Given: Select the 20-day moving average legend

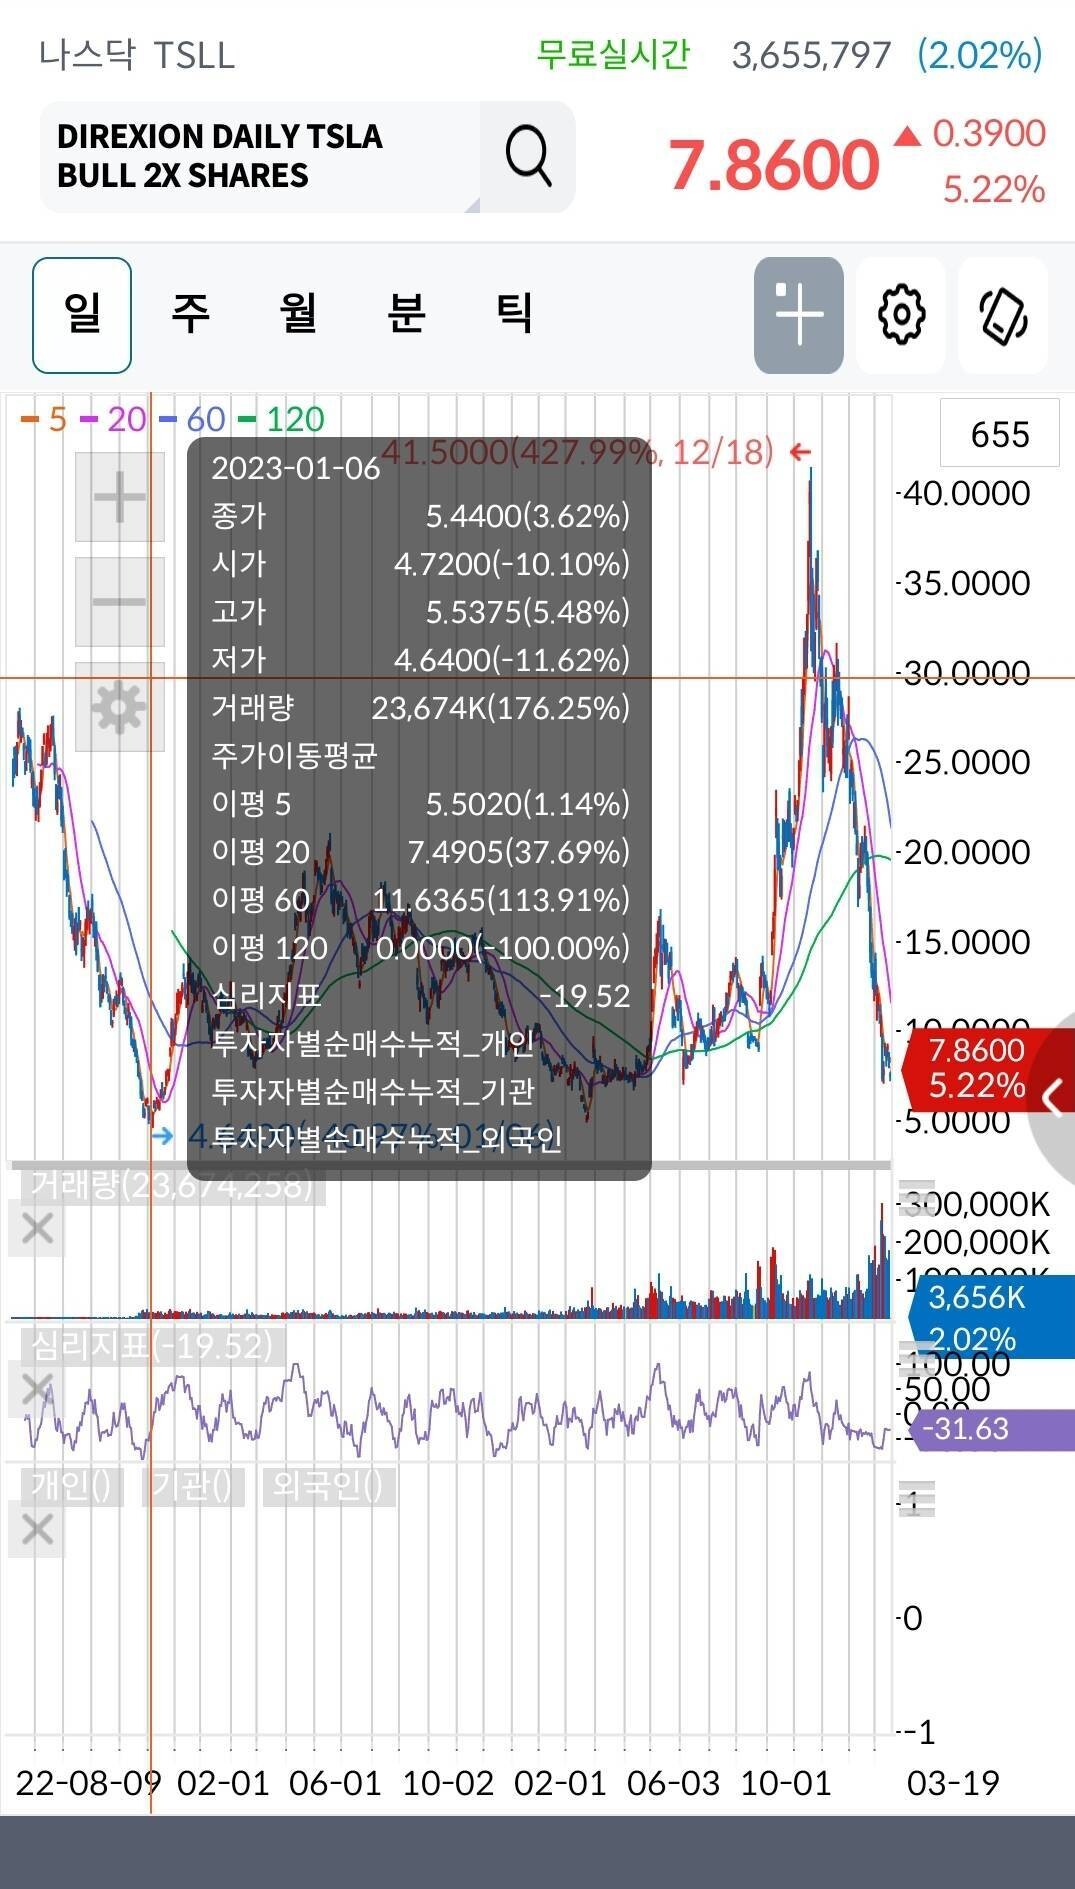Looking at the screenshot, I should pyautogui.click(x=114, y=419).
